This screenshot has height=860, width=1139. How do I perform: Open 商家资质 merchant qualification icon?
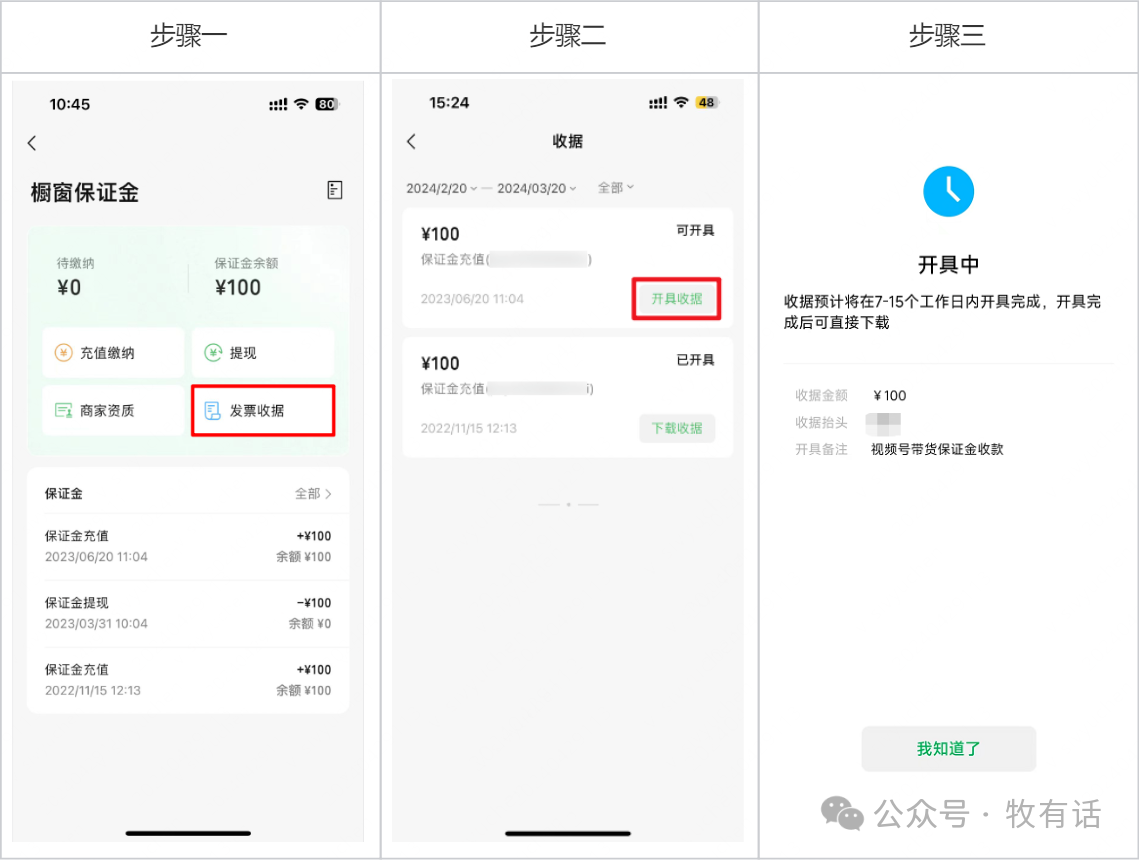click(x=64, y=410)
